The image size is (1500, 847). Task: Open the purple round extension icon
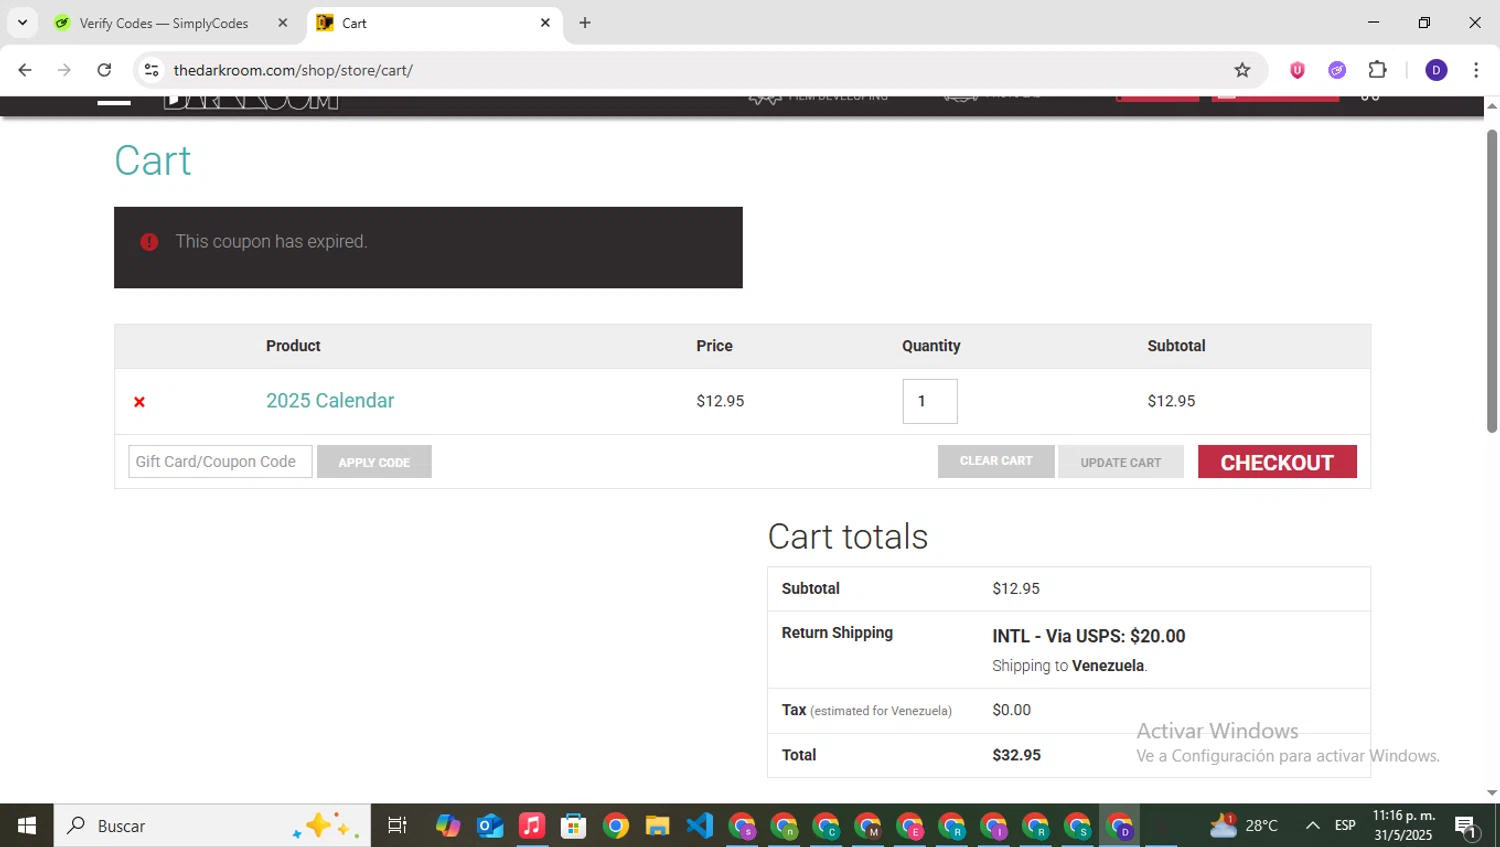coord(1337,70)
